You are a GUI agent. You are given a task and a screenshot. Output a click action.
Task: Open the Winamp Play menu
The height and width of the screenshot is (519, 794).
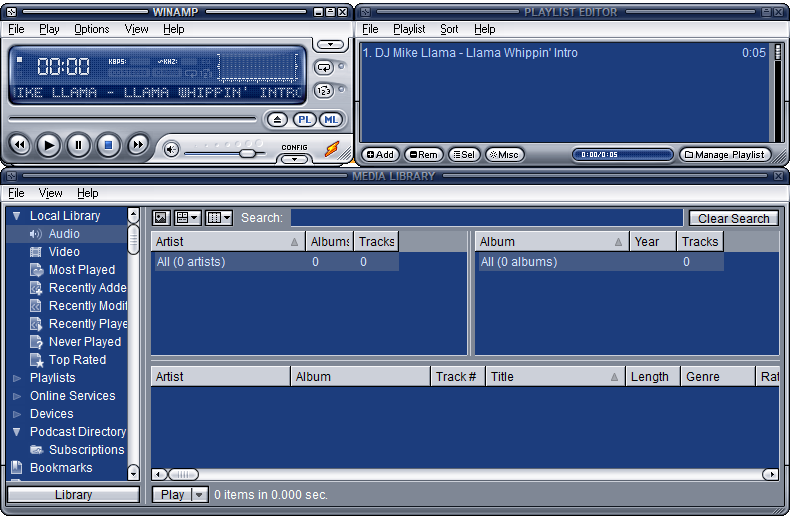click(x=49, y=29)
